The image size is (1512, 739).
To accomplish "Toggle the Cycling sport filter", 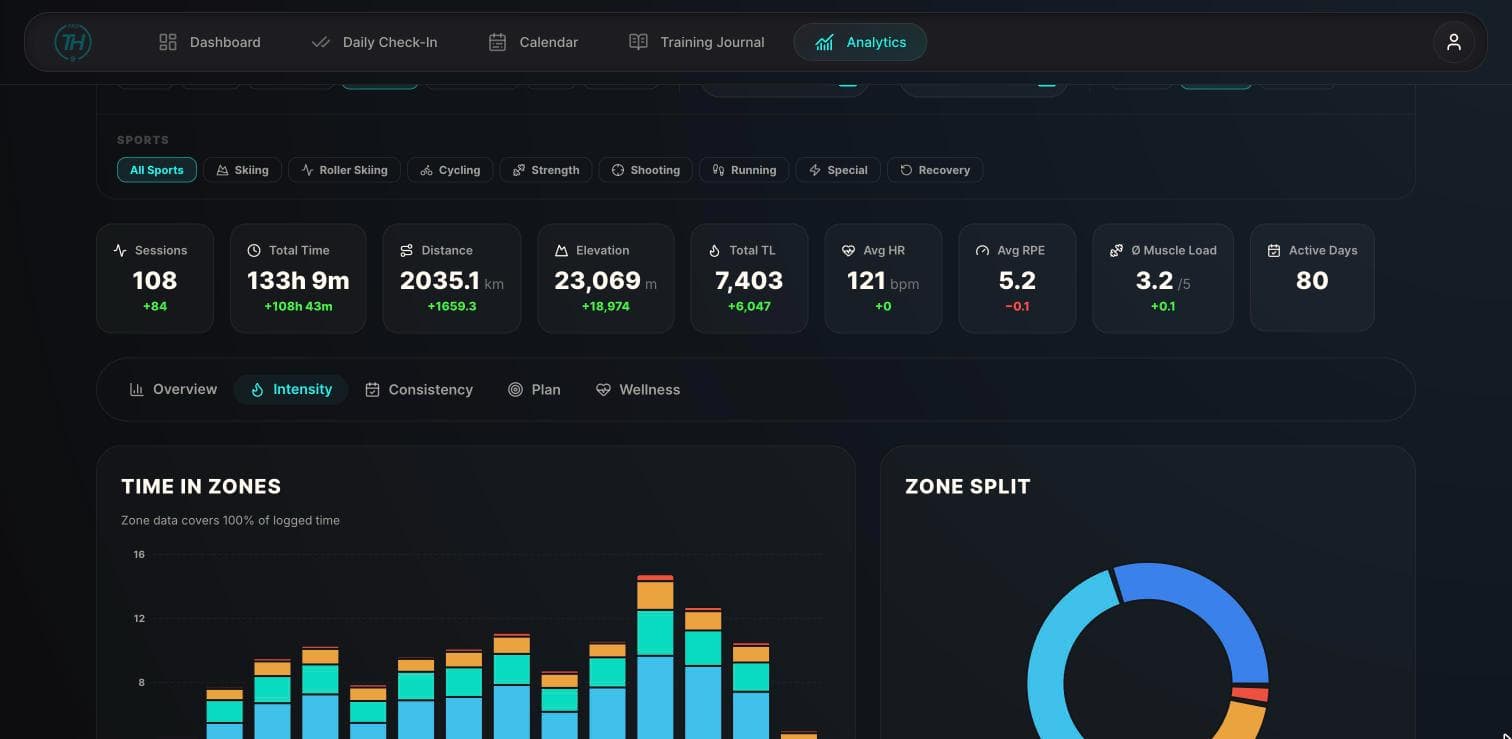I will click(x=450, y=170).
